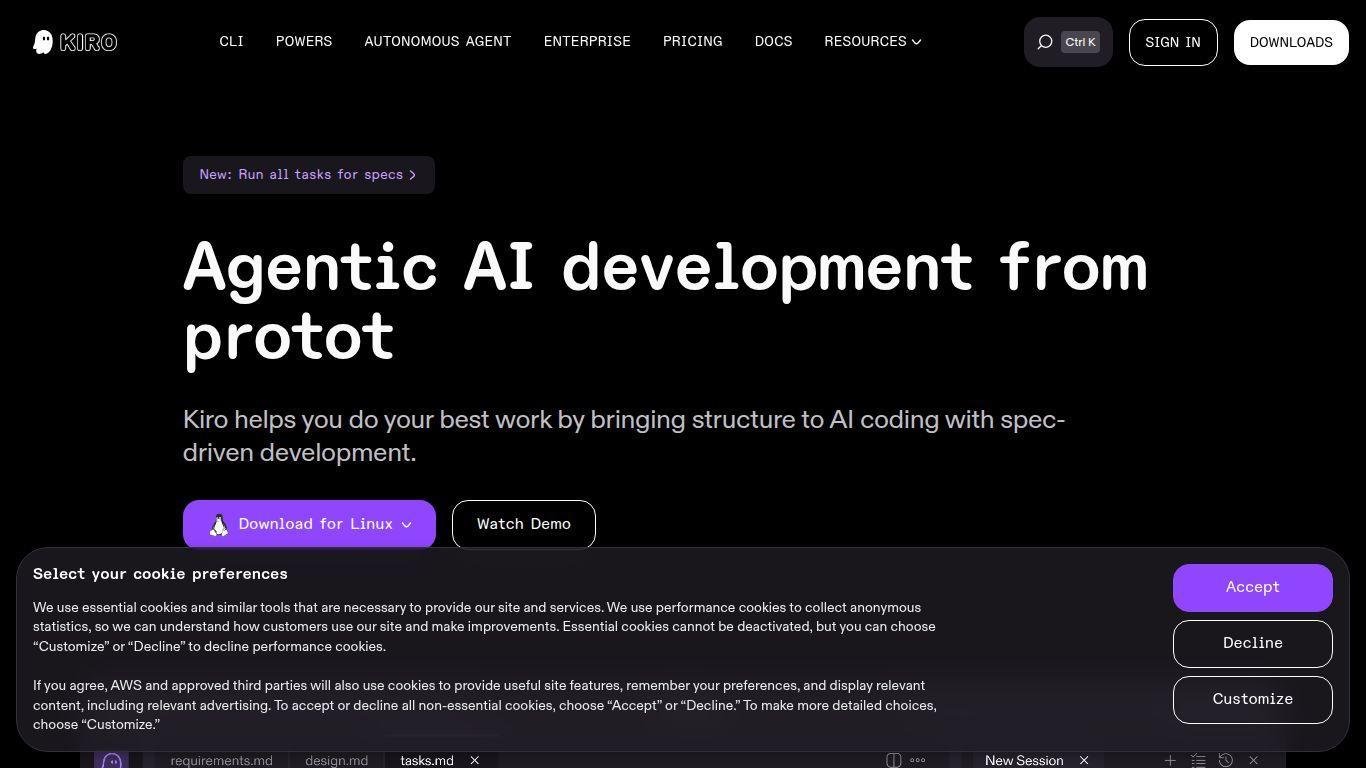This screenshot has width=1366, height=768.
Task: Click the Kiro ghost logo
Action: tap(43, 42)
